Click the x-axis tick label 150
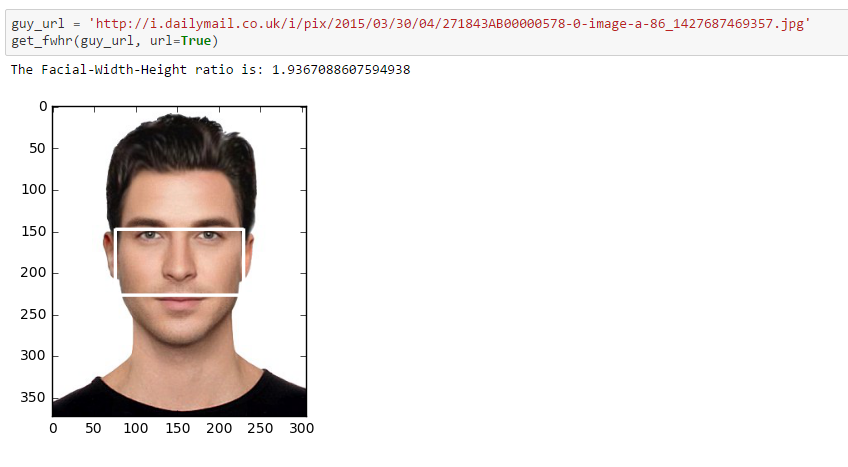Viewport: 848px width, 467px height. click(x=176, y=428)
